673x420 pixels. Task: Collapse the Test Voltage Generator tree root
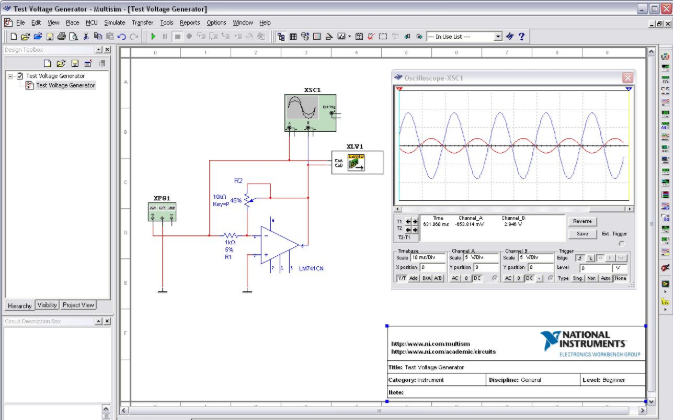[x=10, y=76]
